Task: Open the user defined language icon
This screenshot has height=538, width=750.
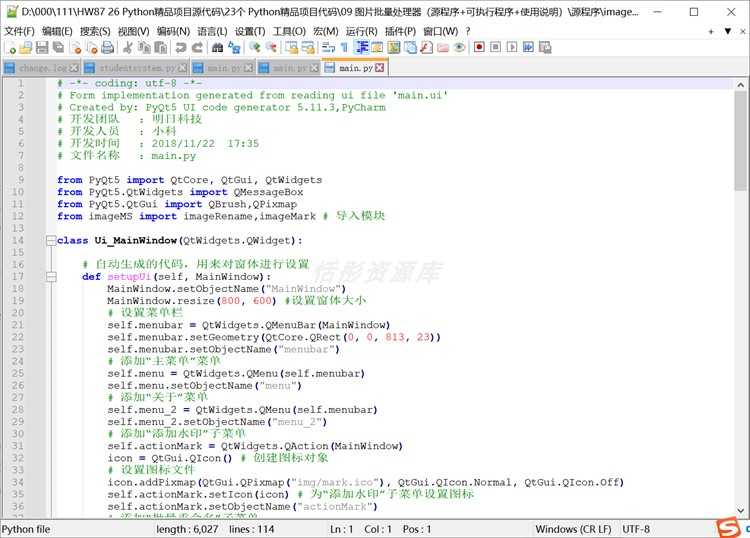Action: coord(377,47)
